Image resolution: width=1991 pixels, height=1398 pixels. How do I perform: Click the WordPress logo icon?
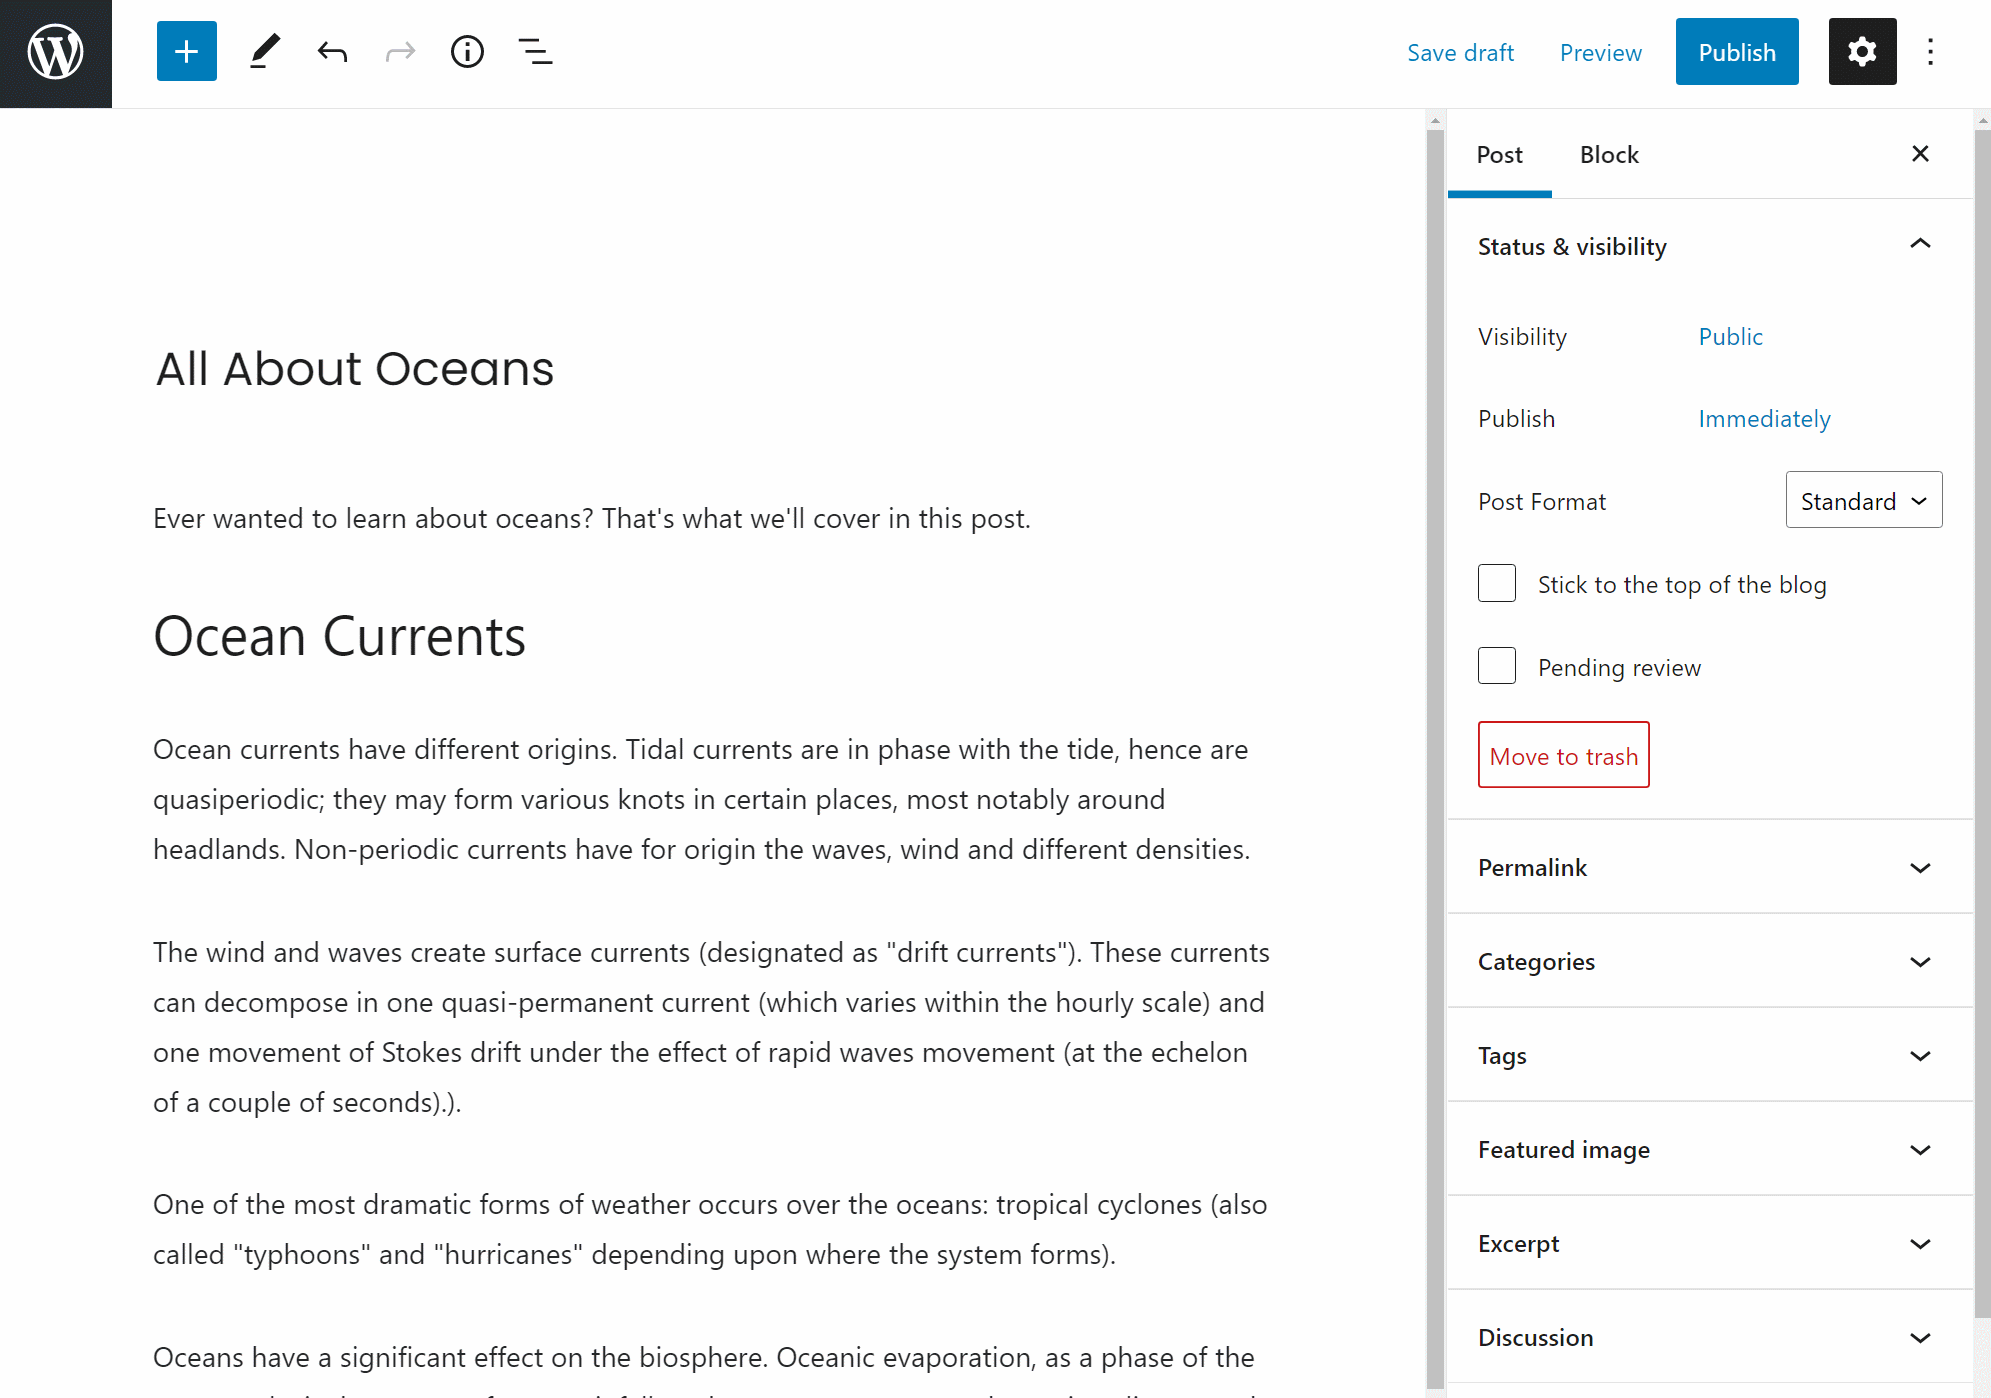[55, 53]
